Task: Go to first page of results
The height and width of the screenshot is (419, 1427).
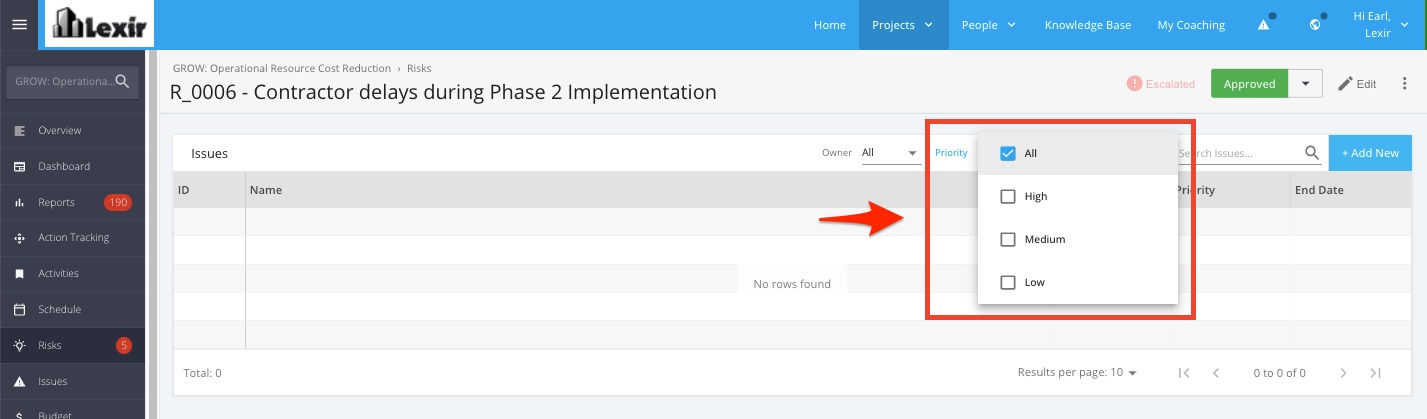Action: 1183,373
